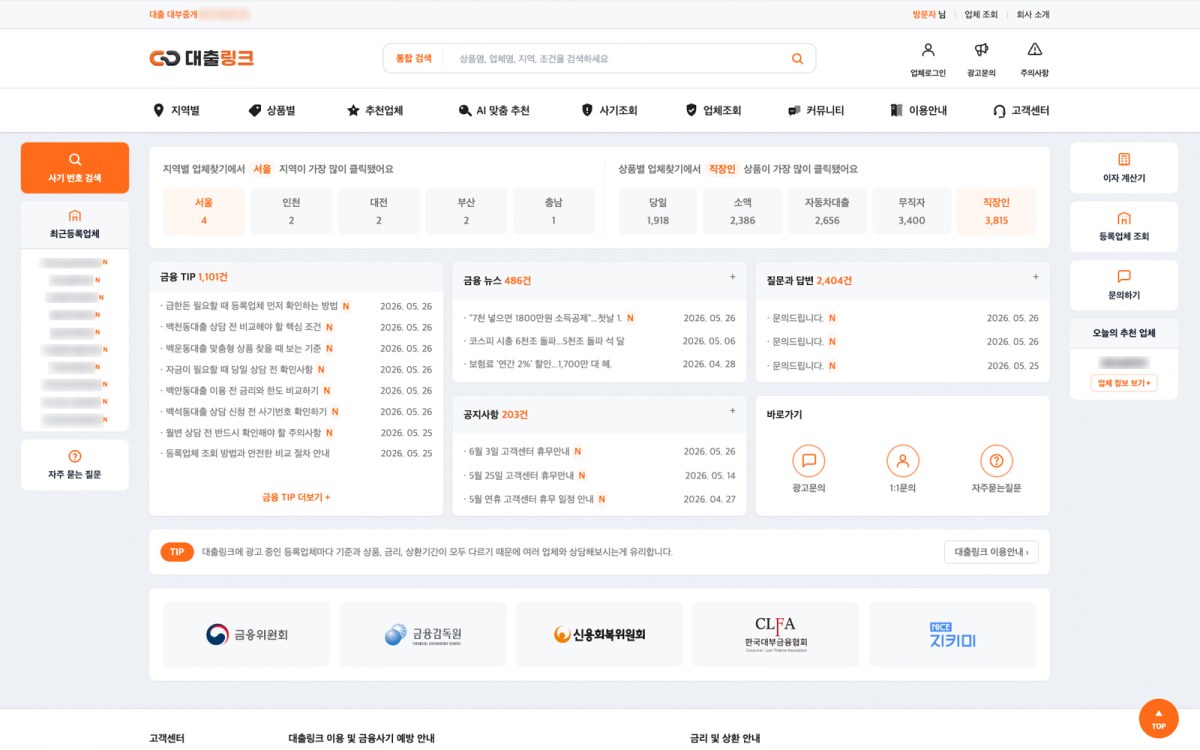The width and height of the screenshot is (1200, 750).
Task: Open 지역별 menu
Action: [x=175, y=110]
